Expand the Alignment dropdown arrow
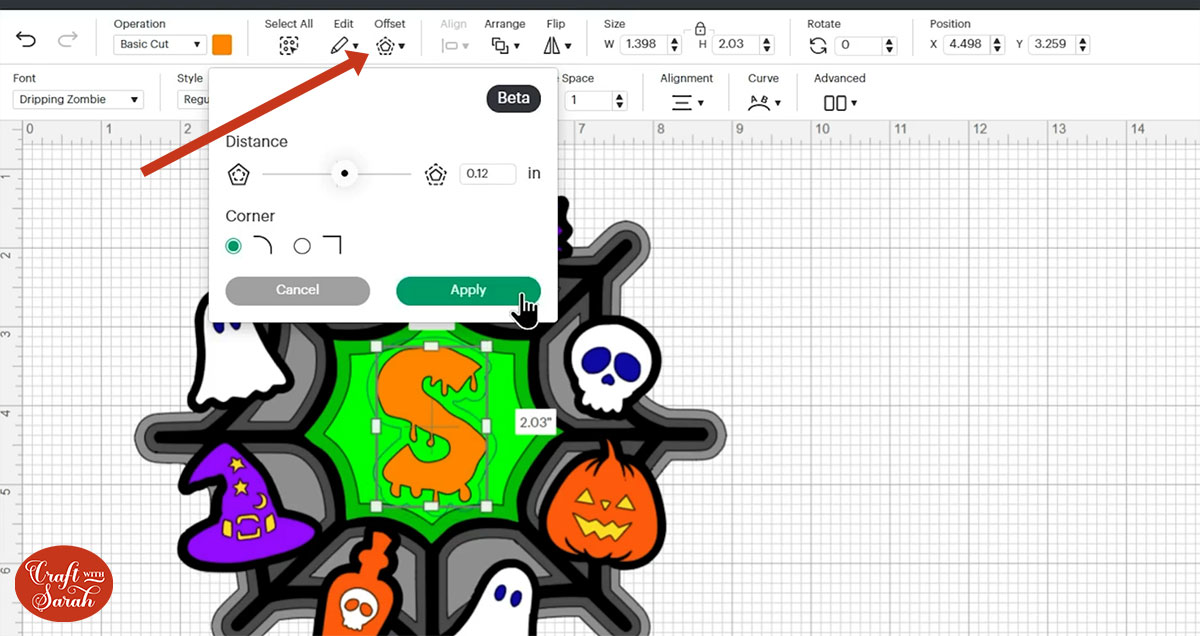Screen dimensions: 1200x636 (700, 103)
